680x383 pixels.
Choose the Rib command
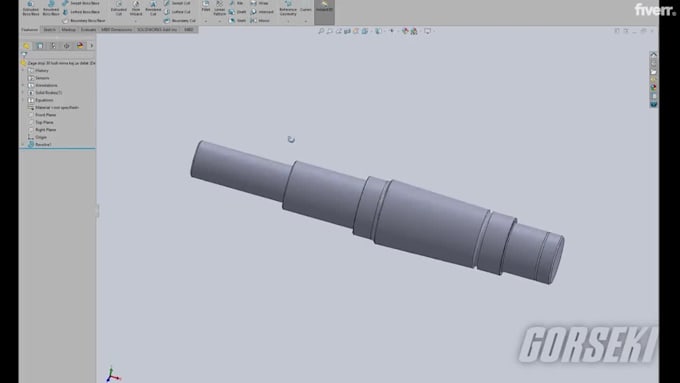click(237, 3)
